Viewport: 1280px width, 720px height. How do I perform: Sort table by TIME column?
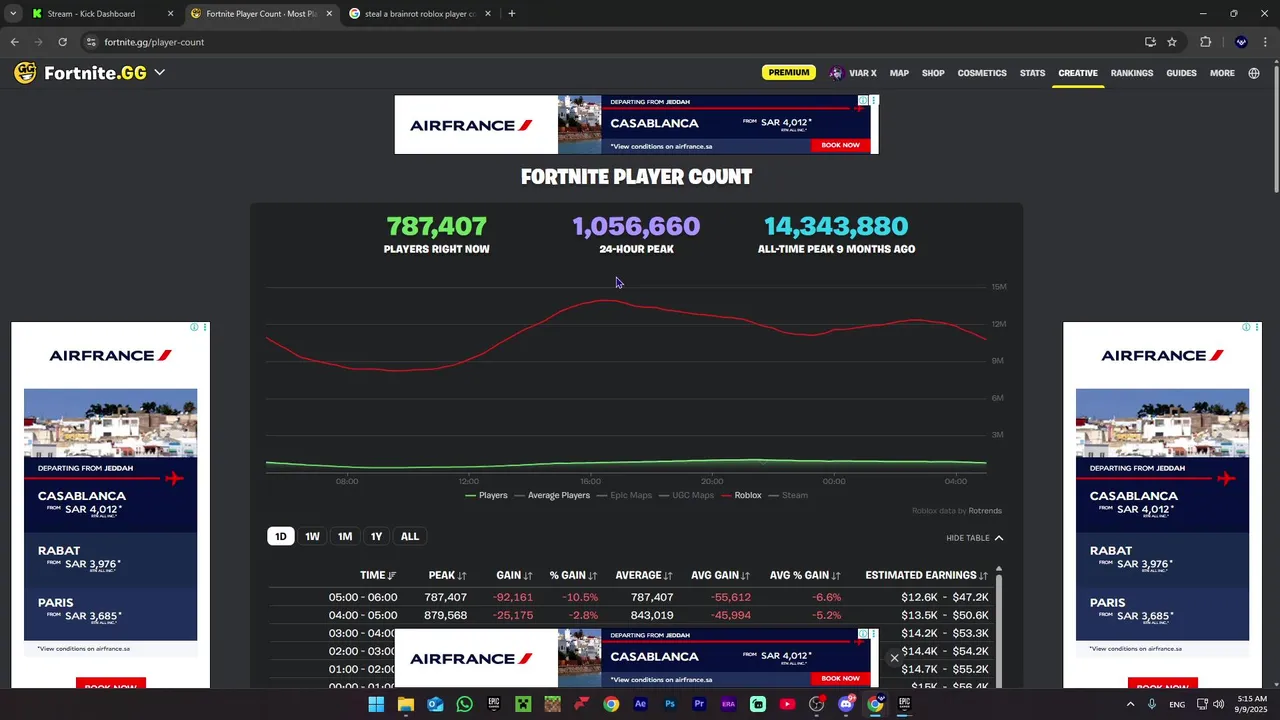378,575
